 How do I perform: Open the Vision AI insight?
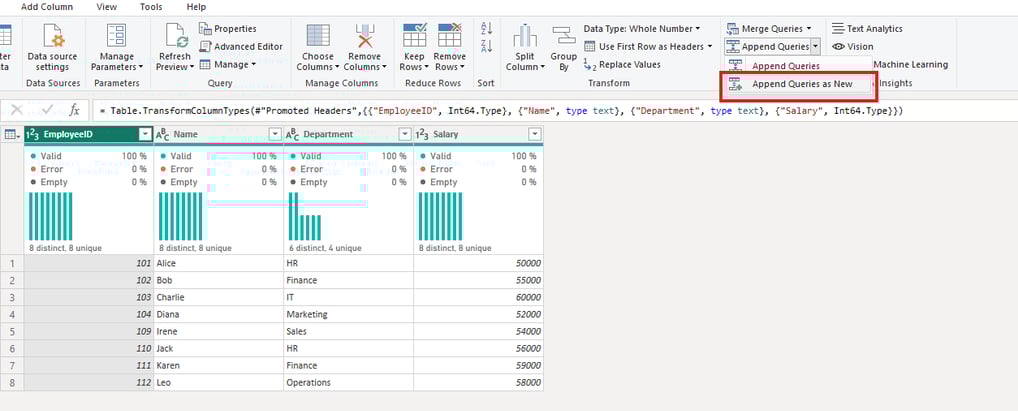853,47
